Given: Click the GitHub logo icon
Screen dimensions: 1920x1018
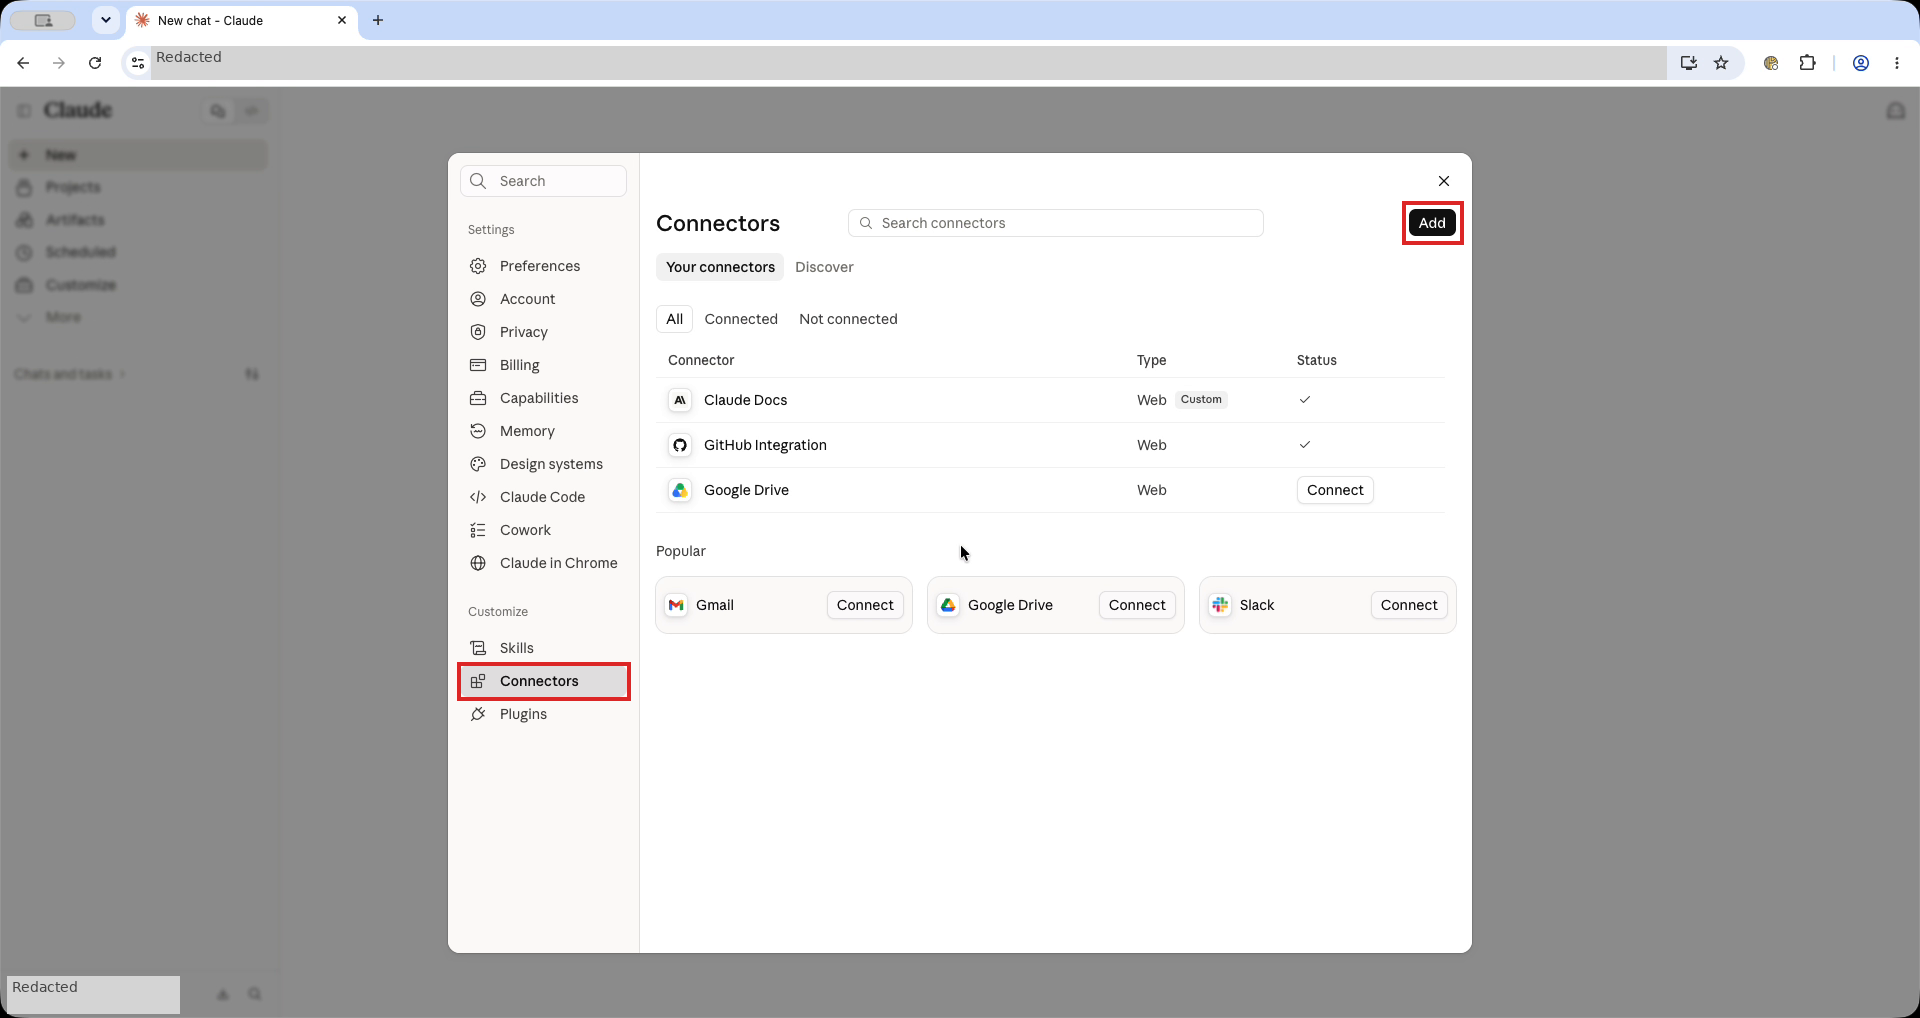Looking at the screenshot, I should (x=680, y=445).
